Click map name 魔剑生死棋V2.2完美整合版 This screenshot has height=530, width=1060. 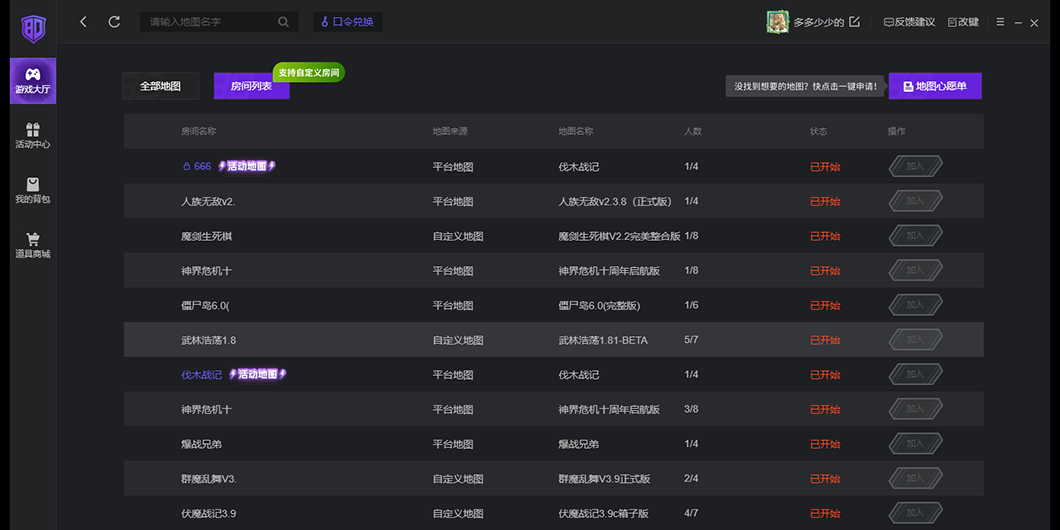[619, 236]
